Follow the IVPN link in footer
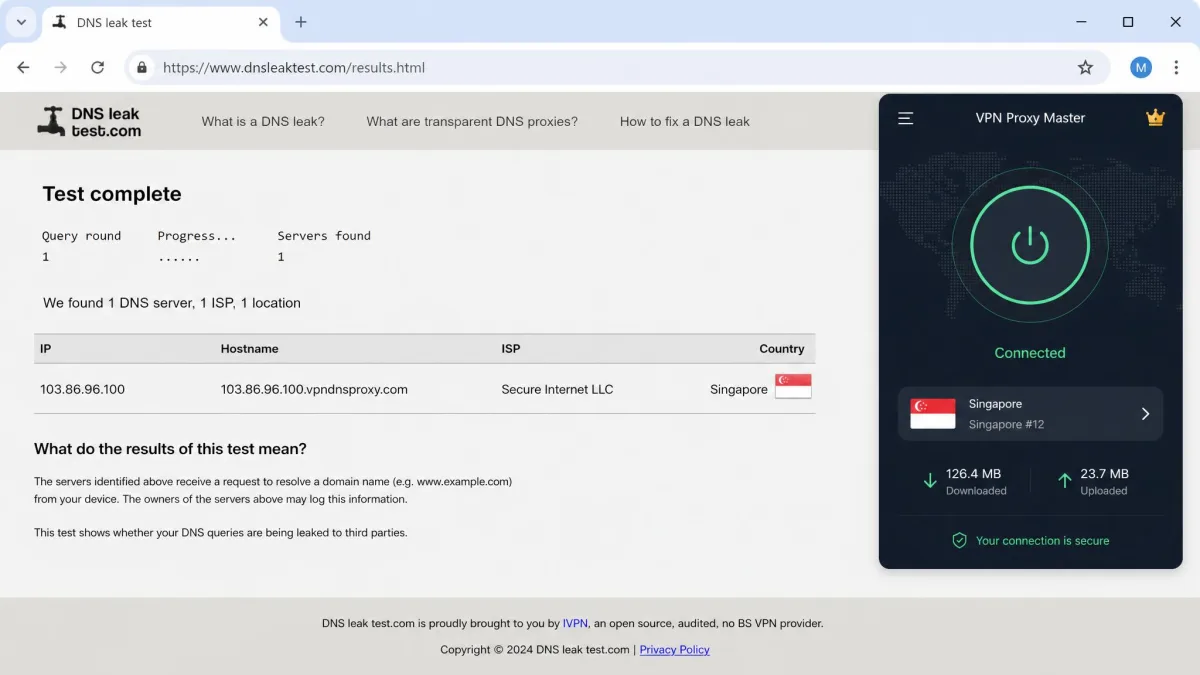The height and width of the screenshot is (675, 1200). 575,623
